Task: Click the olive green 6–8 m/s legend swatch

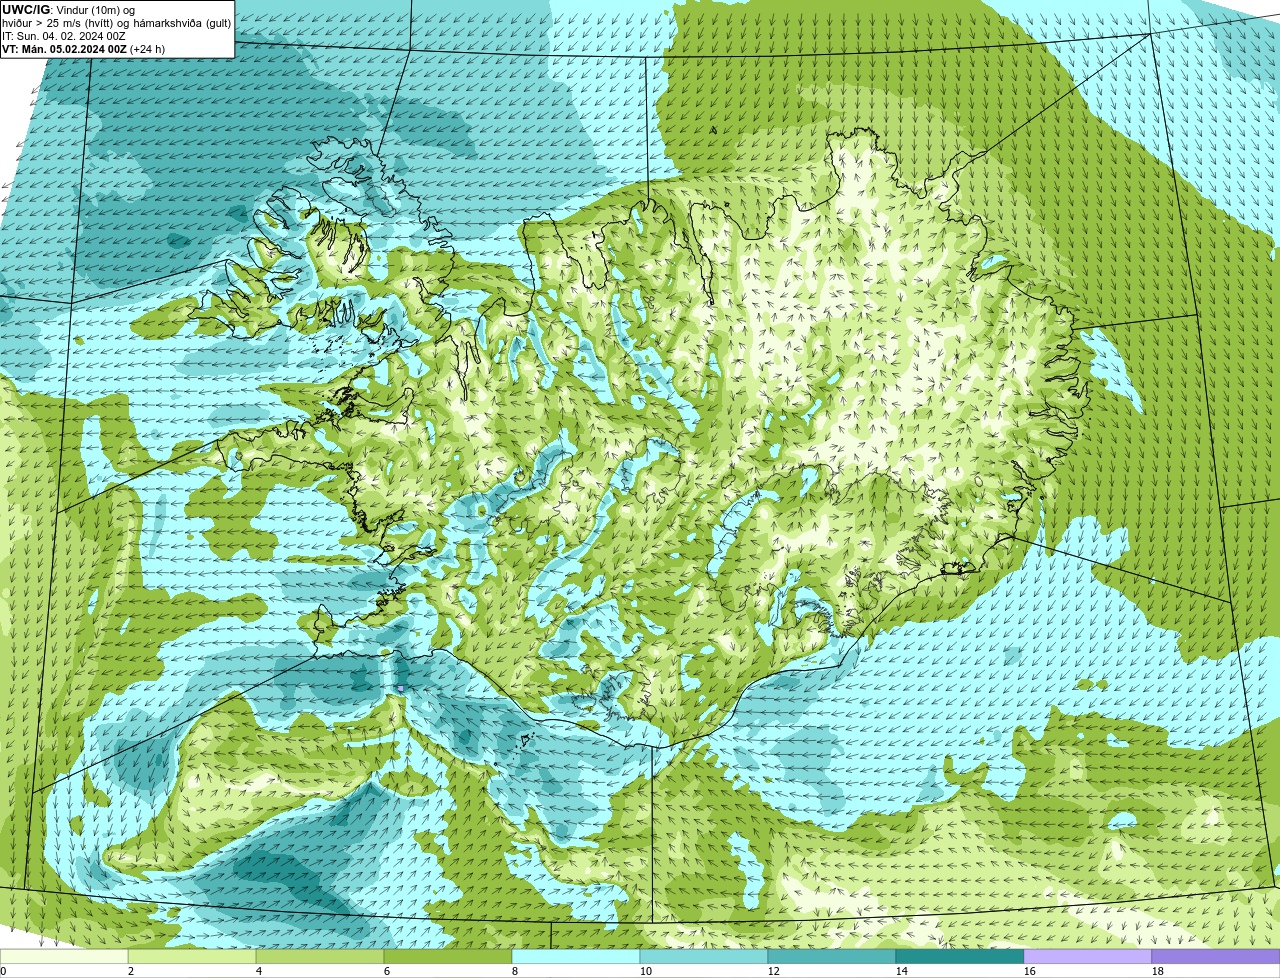Action: click(x=448, y=957)
